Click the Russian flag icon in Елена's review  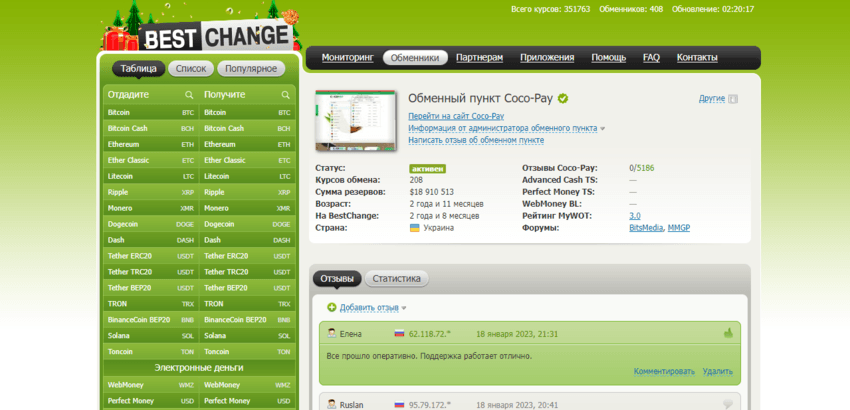pyautogui.click(x=400, y=334)
